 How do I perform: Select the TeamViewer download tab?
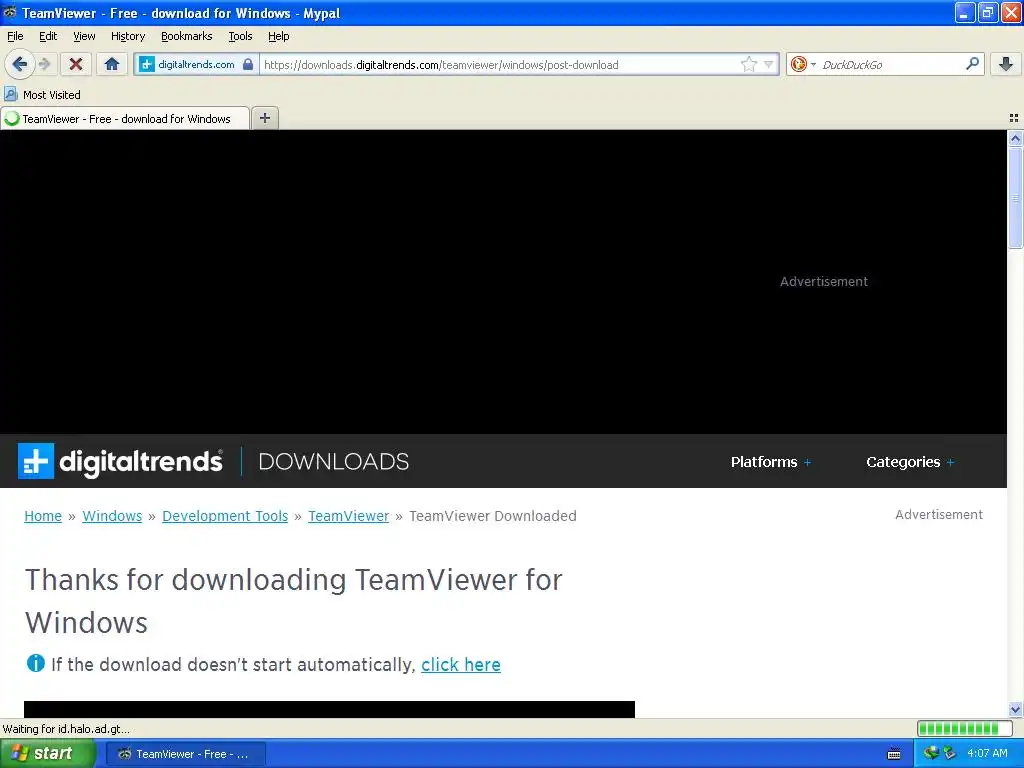[125, 119]
